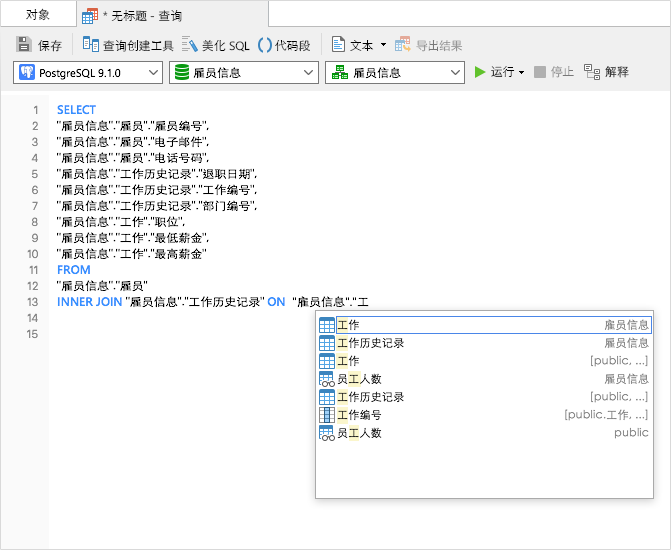Click "电话号码" on line 4
The image size is (671, 550).
point(178,158)
